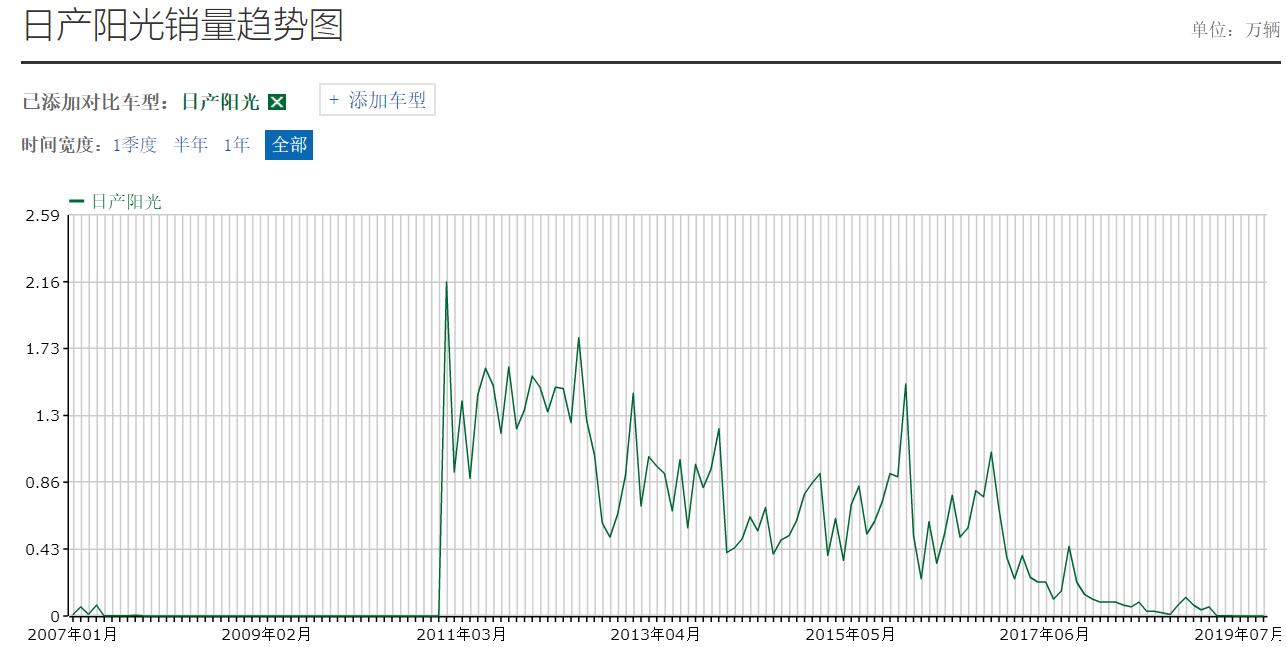1286x647 pixels.
Task: Toggle the 日产阳光 legend series
Action: (x=115, y=201)
